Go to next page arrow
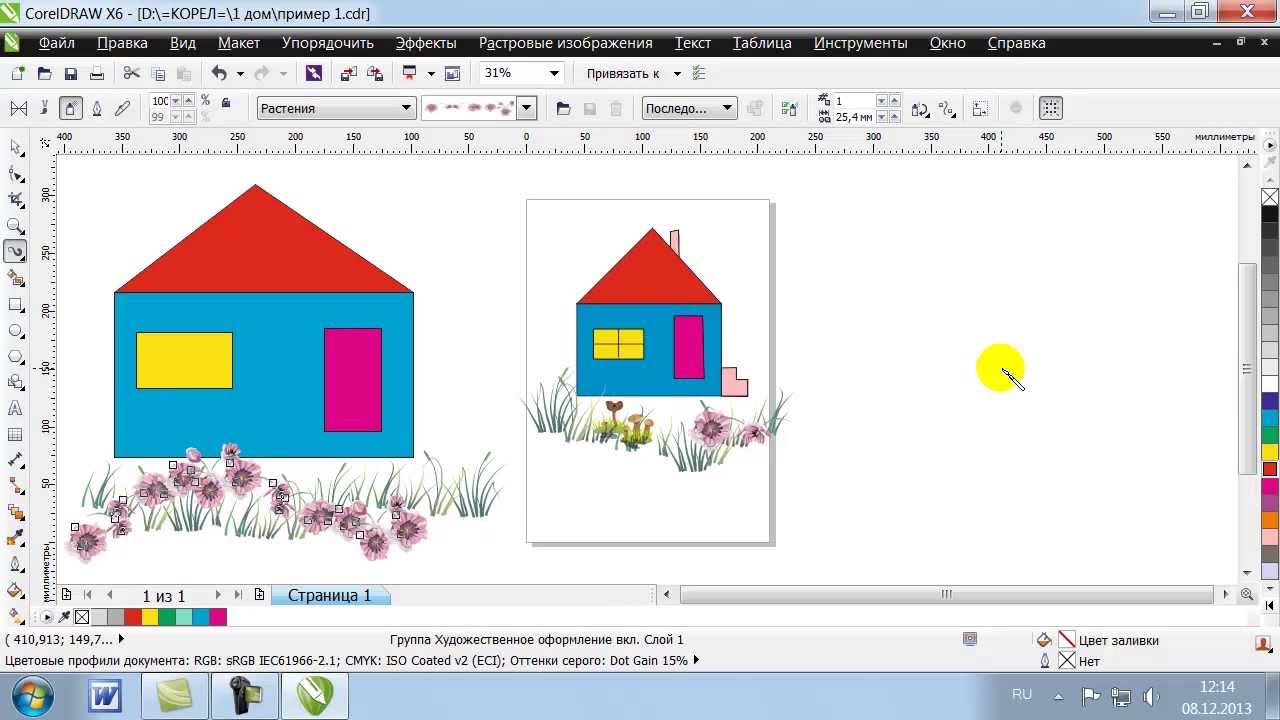 (x=218, y=594)
